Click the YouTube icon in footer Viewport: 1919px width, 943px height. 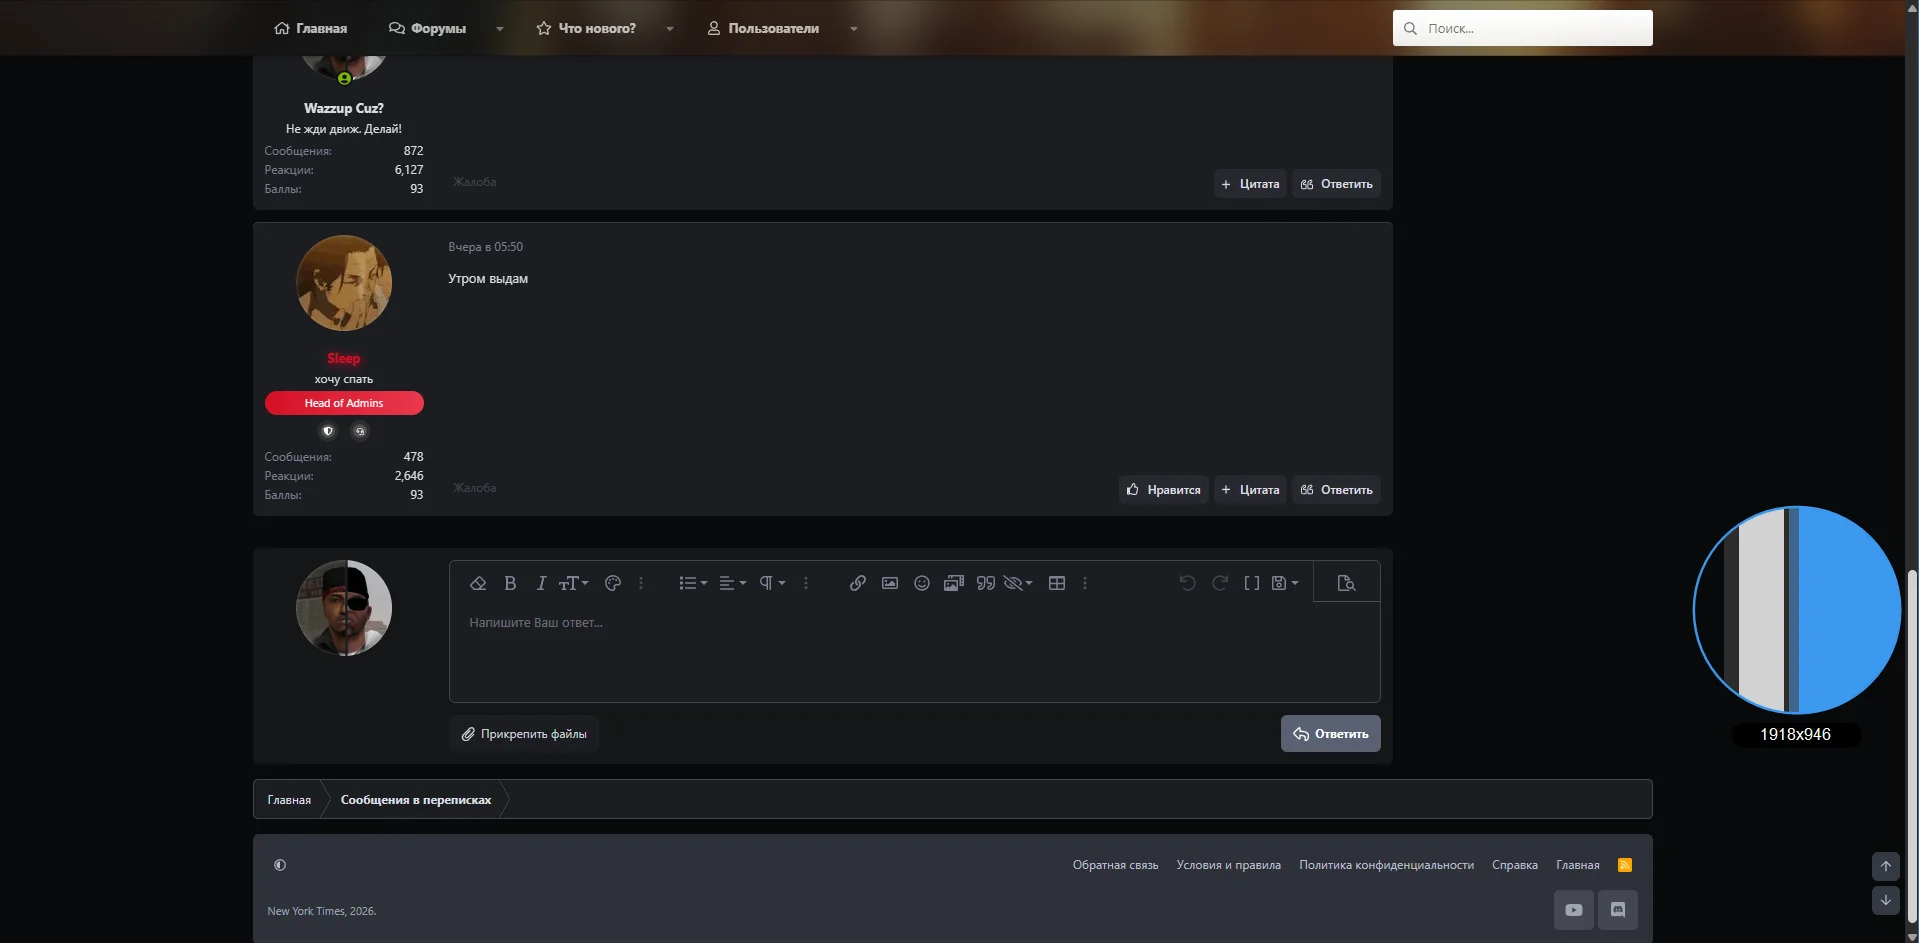[1574, 910]
